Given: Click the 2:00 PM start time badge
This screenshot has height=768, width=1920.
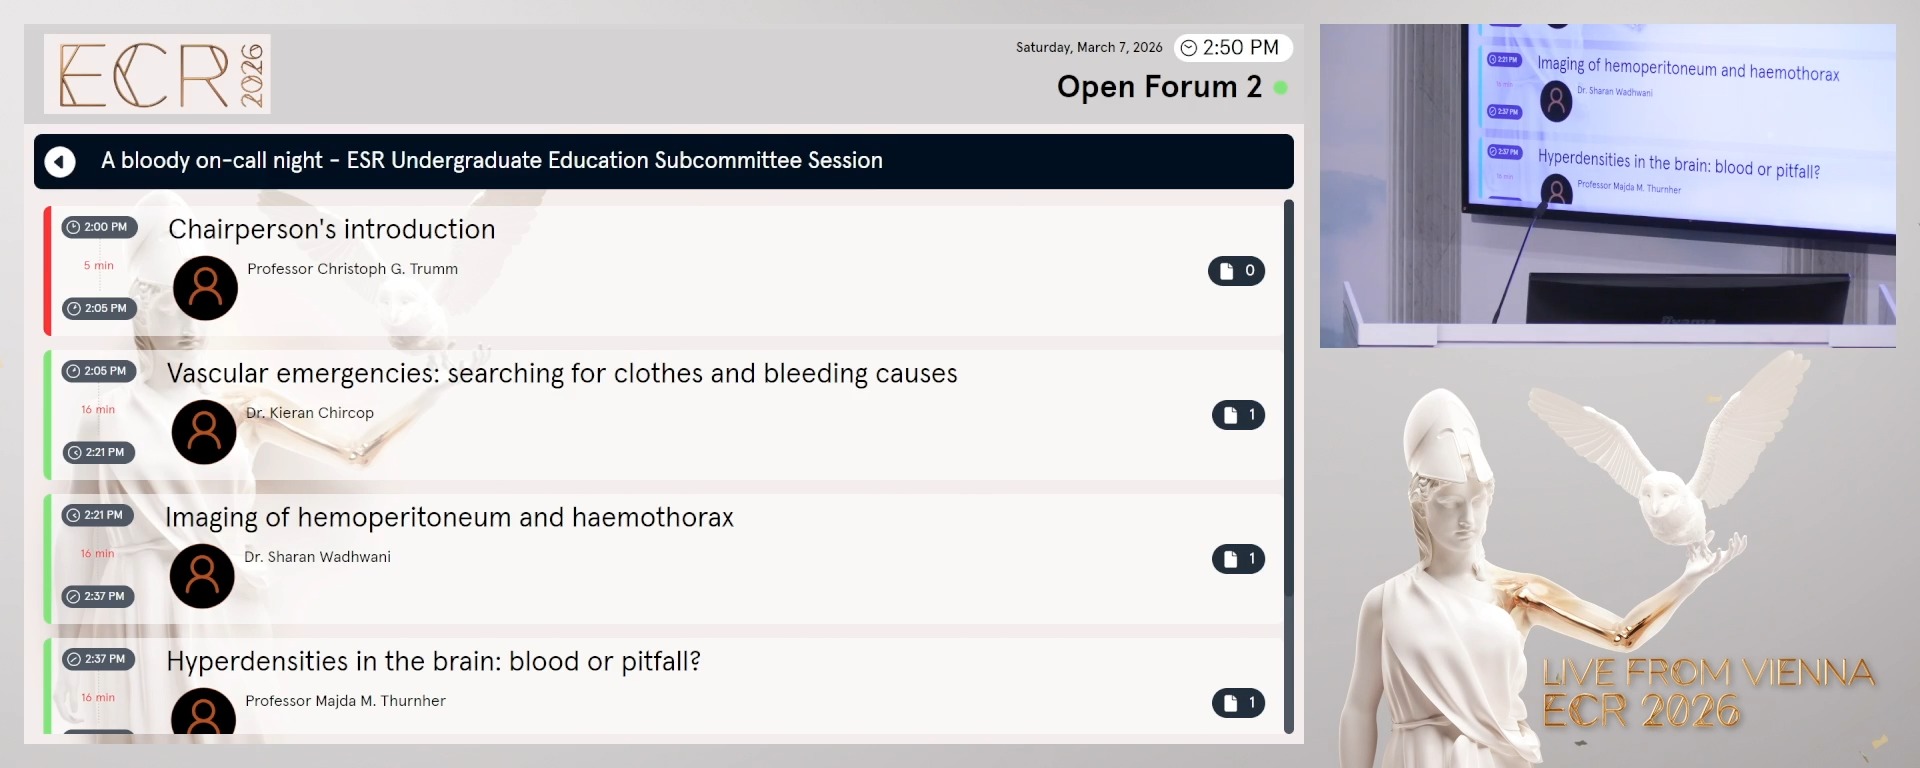Looking at the screenshot, I should click(98, 227).
